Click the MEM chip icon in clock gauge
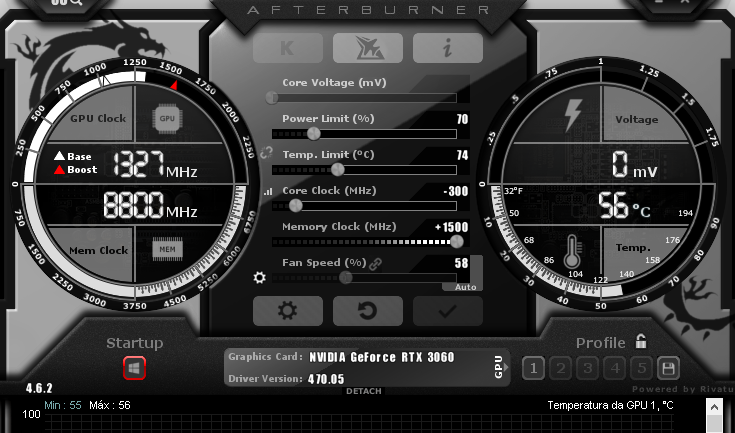735x433 pixels. click(x=167, y=249)
